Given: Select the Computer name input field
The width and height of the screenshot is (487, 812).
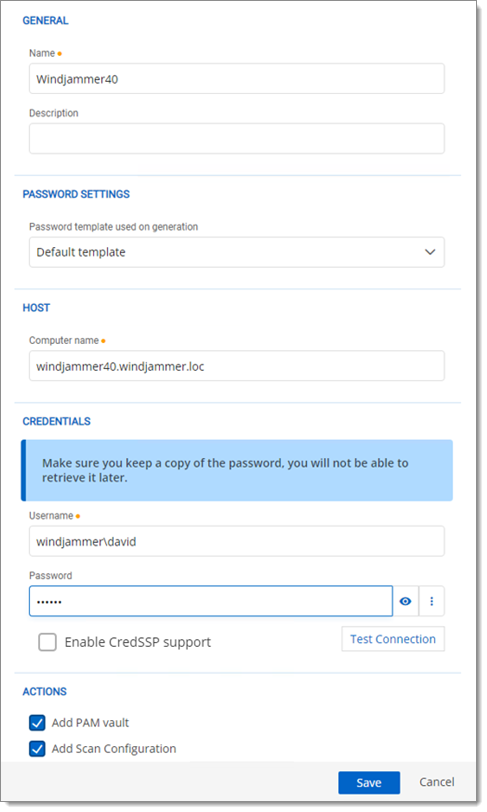Looking at the screenshot, I should click(236, 366).
